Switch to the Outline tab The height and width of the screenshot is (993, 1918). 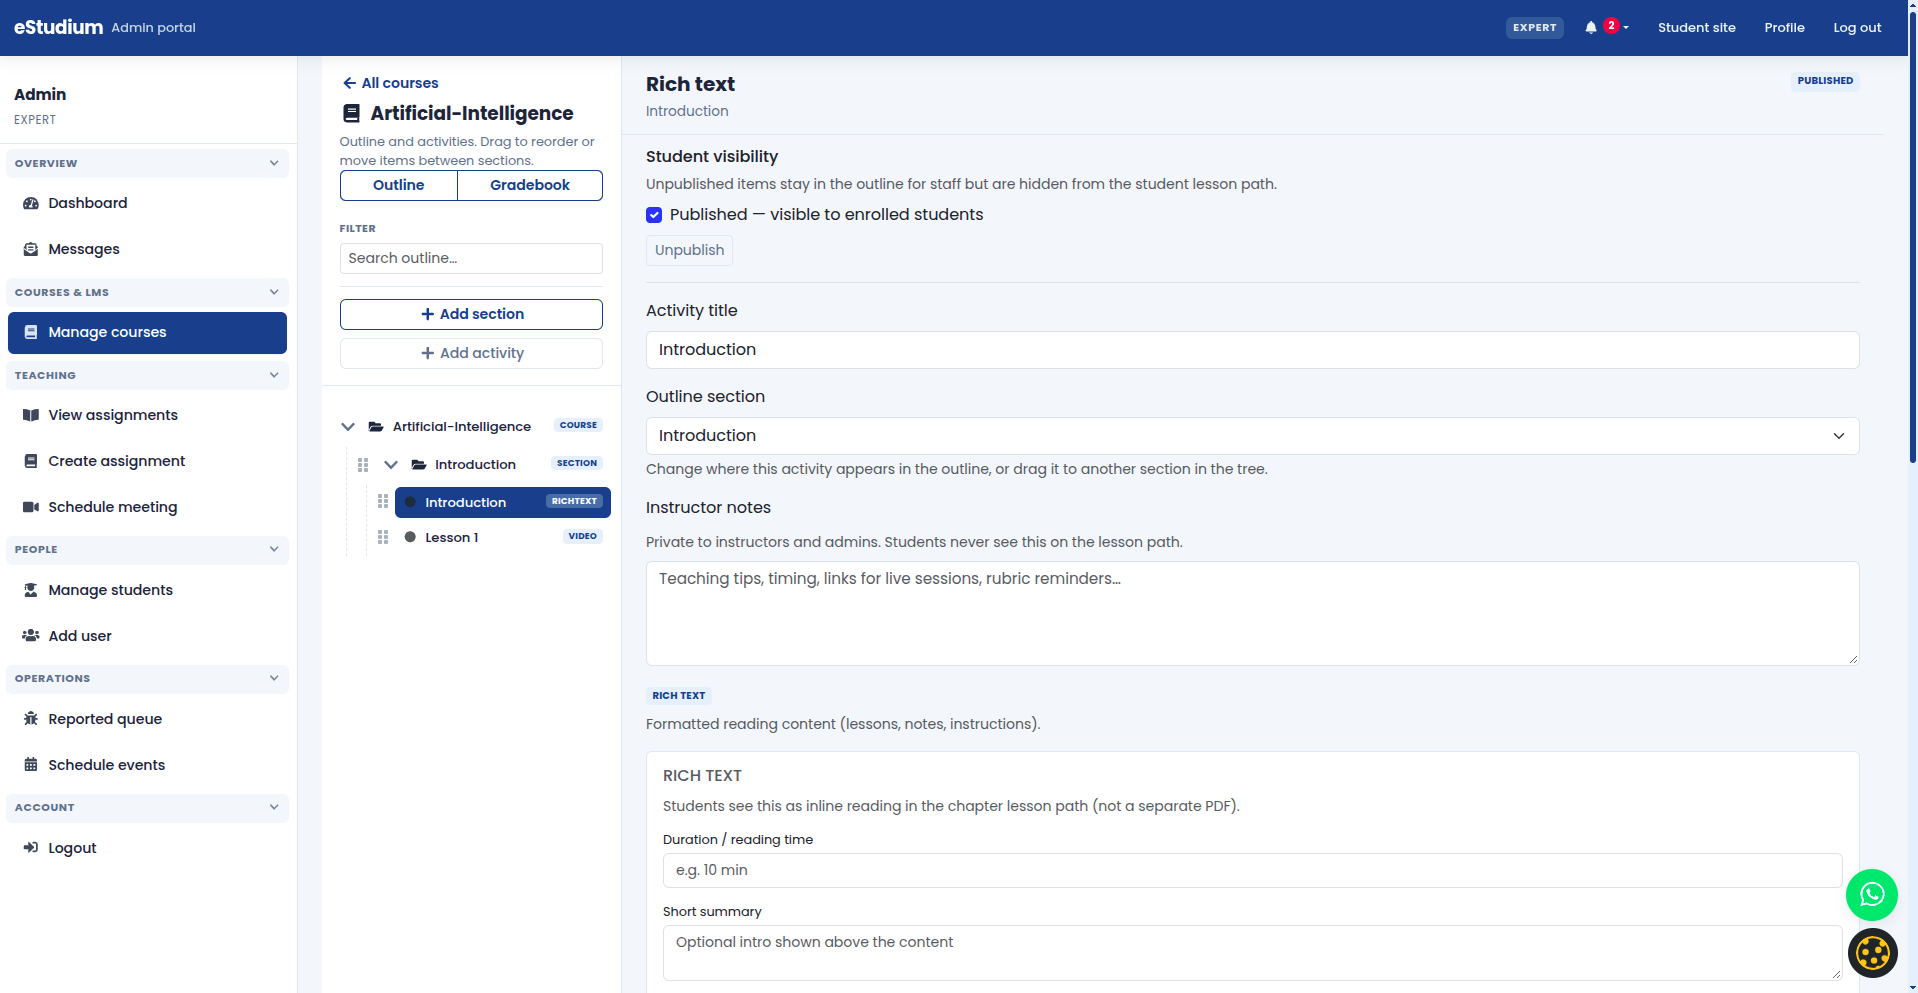click(x=398, y=185)
